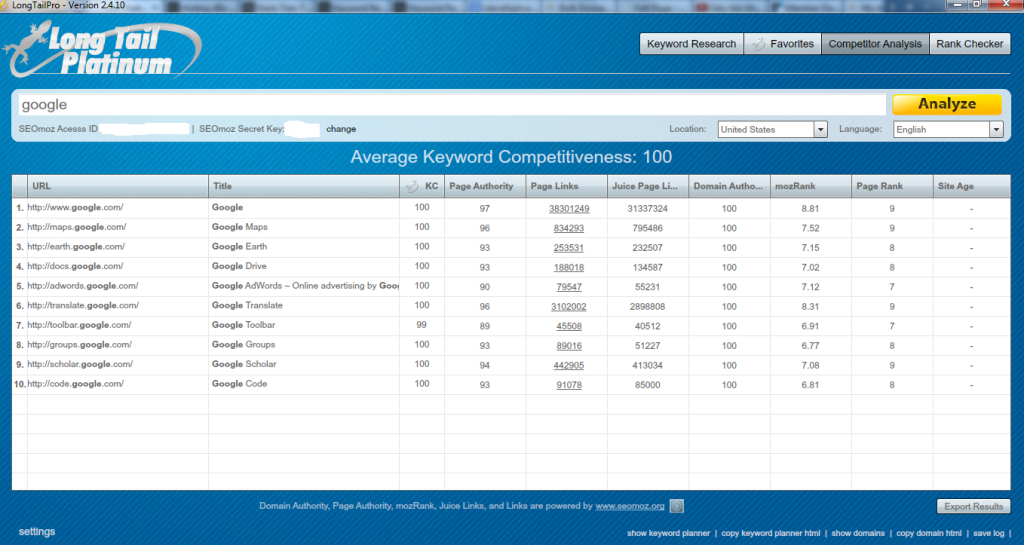Image resolution: width=1024 pixels, height=545 pixels.
Task: Click the Google AdWords title cell
Action: 305,286
